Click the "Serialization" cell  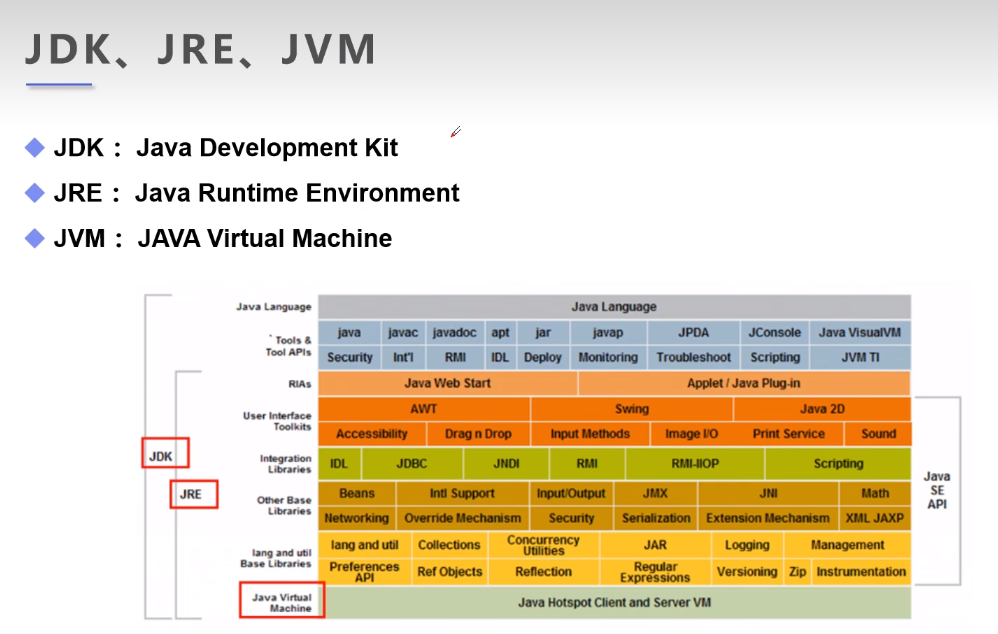tap(656, 518)
